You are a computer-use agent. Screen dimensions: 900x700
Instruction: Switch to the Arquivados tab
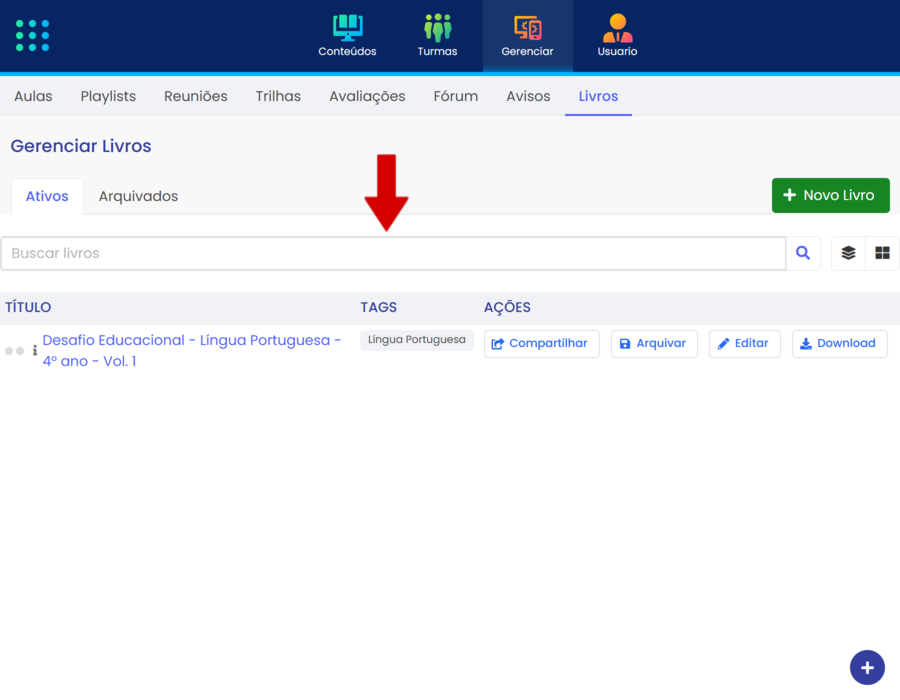[x=138, y=196]
